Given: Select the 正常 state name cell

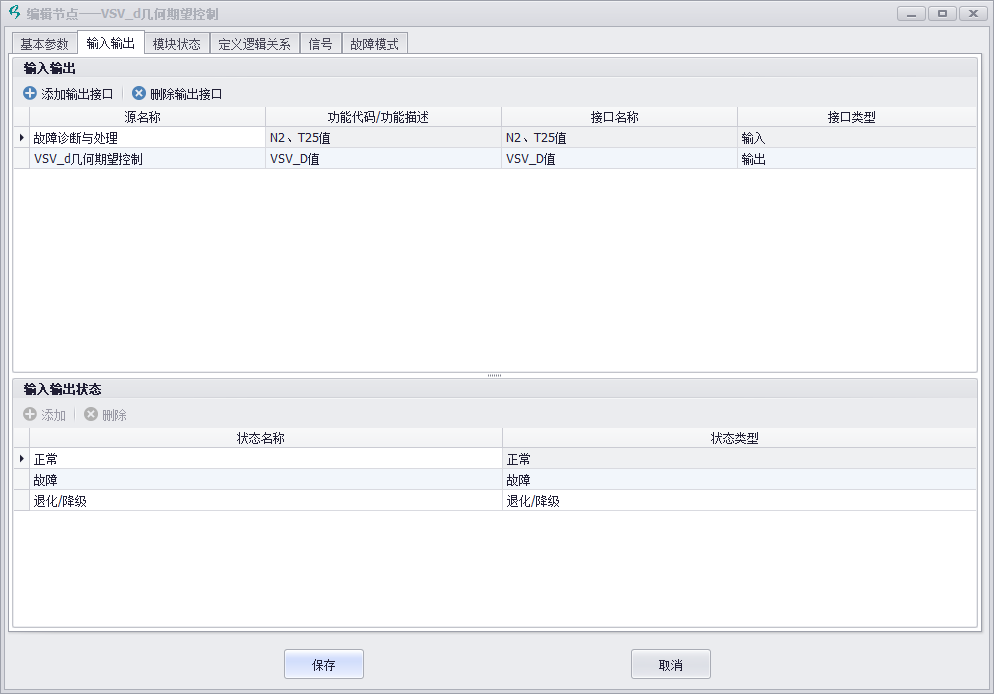Looking at the screenshot, I should tap(266, 459).
